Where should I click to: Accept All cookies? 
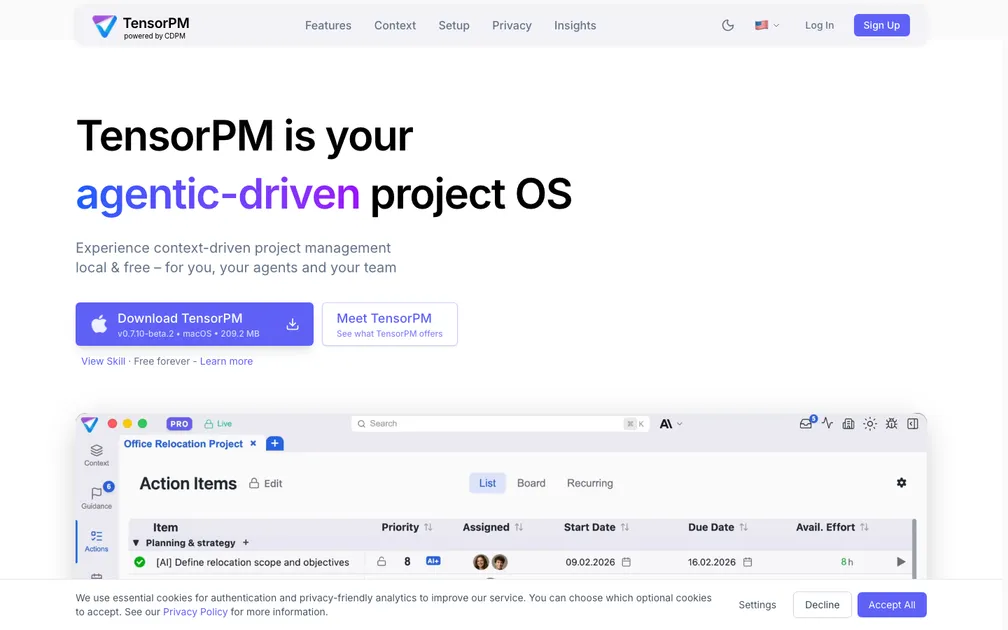(892, 605)
